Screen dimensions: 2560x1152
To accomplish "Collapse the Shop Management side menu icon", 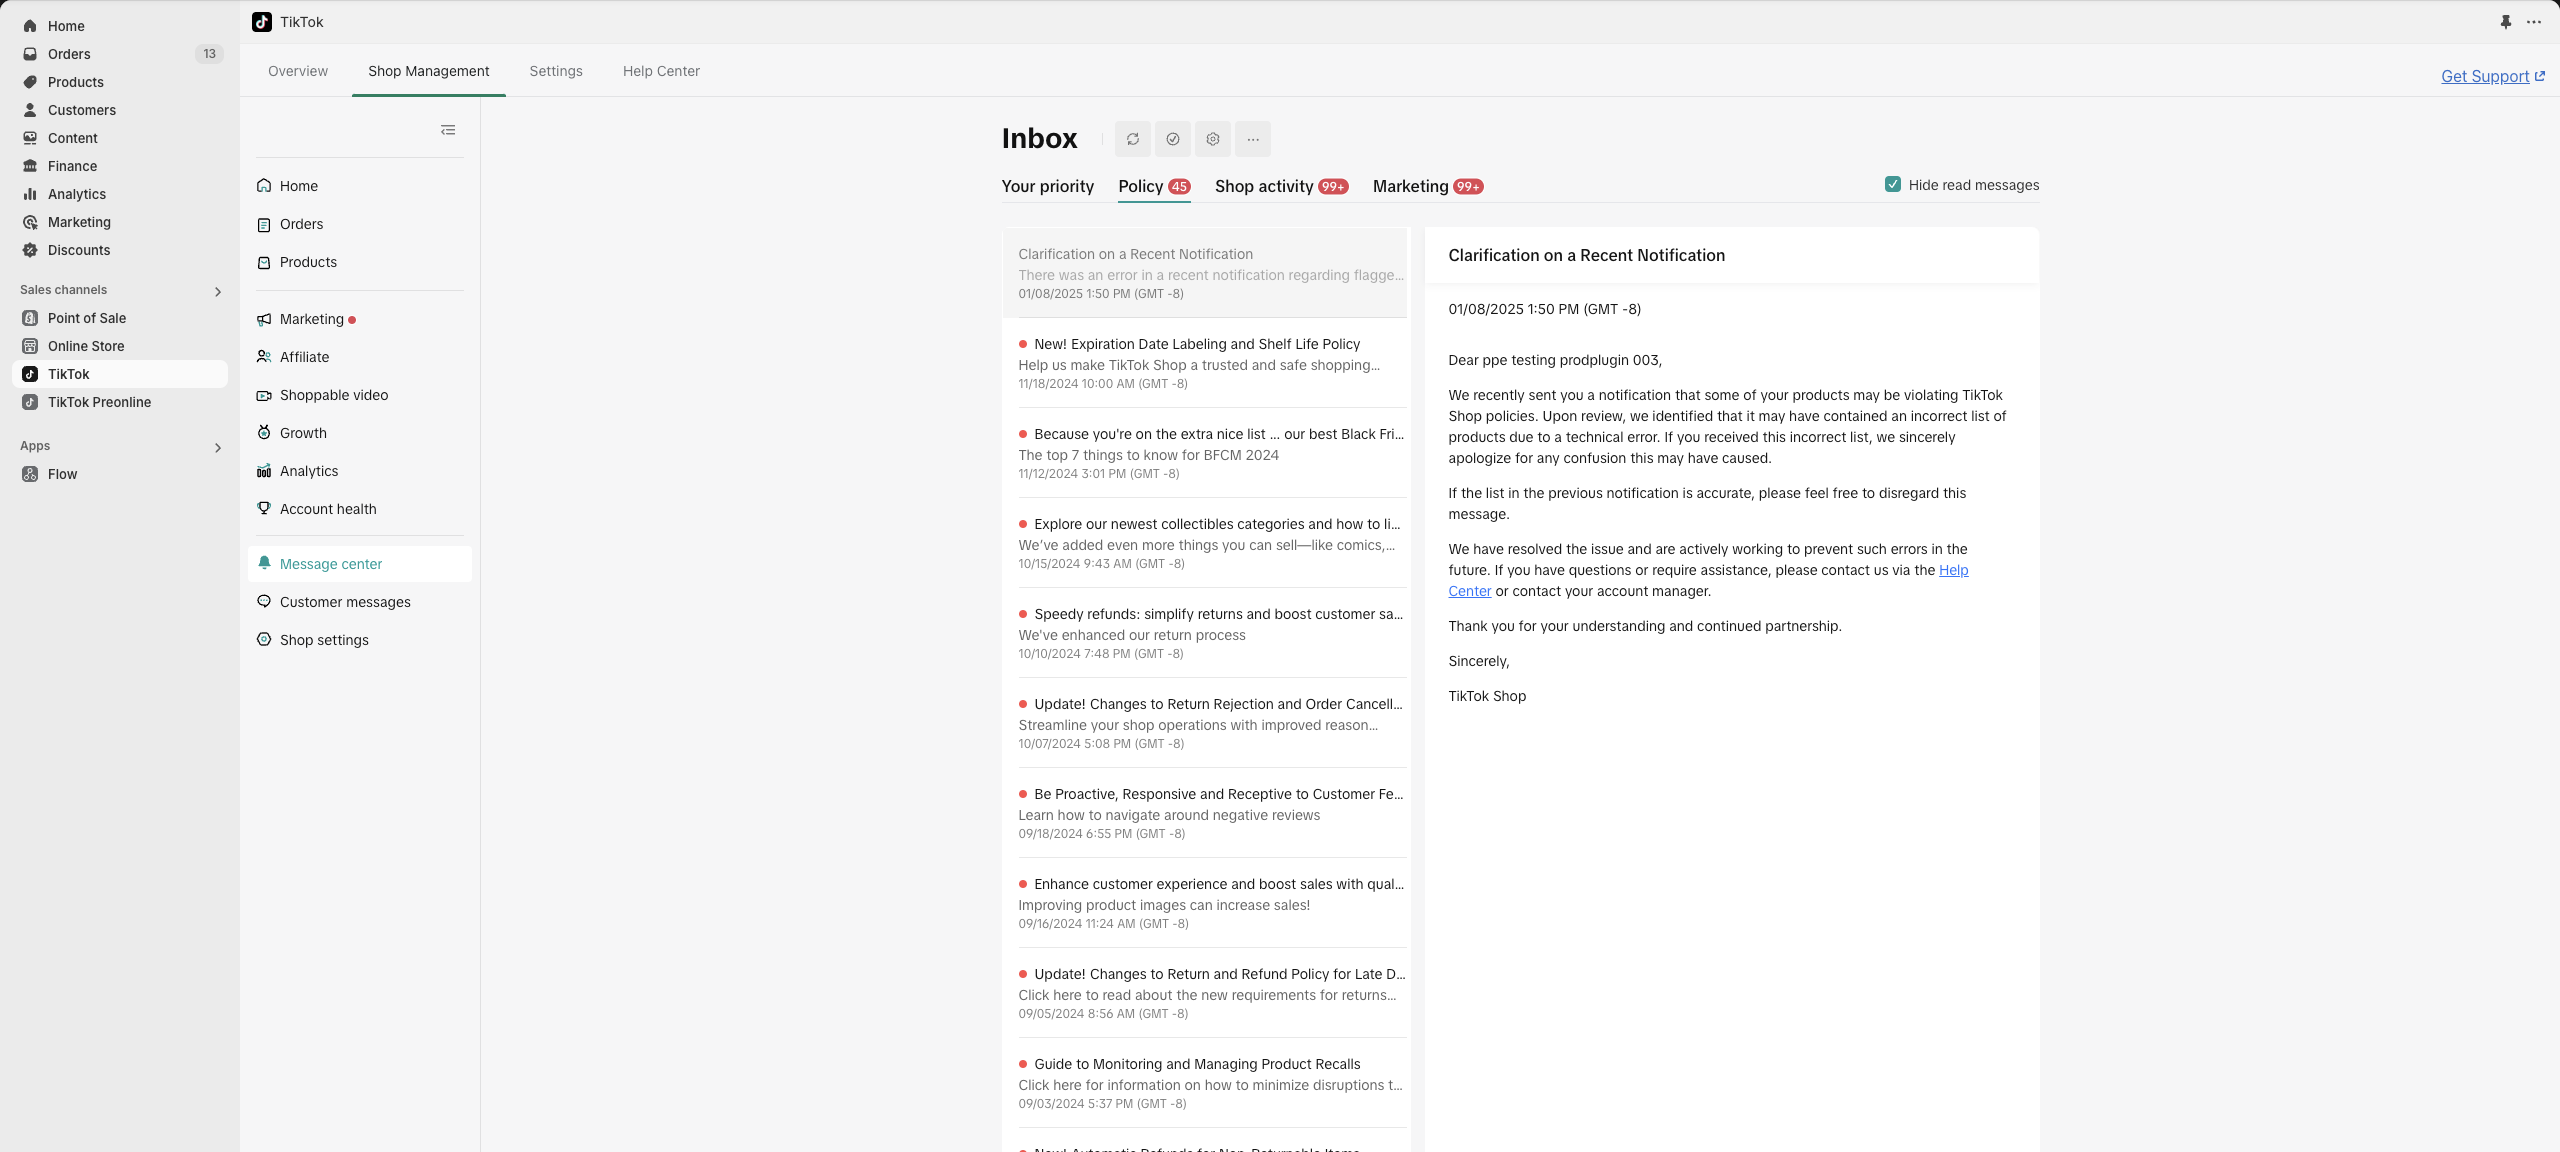I will click(448, 130).
